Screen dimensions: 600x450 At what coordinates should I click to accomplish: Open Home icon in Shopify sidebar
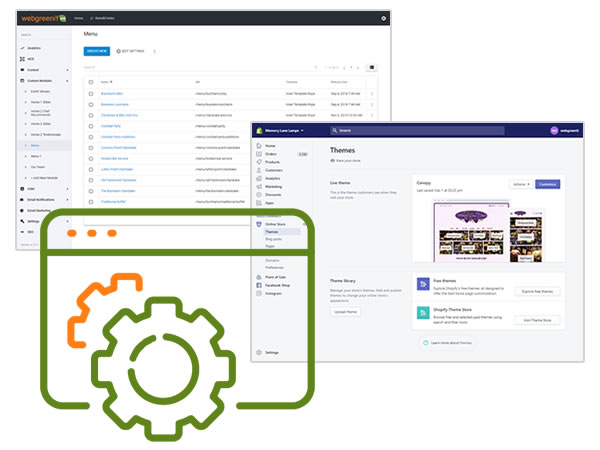pyautogui.click(x=259, y=146)
